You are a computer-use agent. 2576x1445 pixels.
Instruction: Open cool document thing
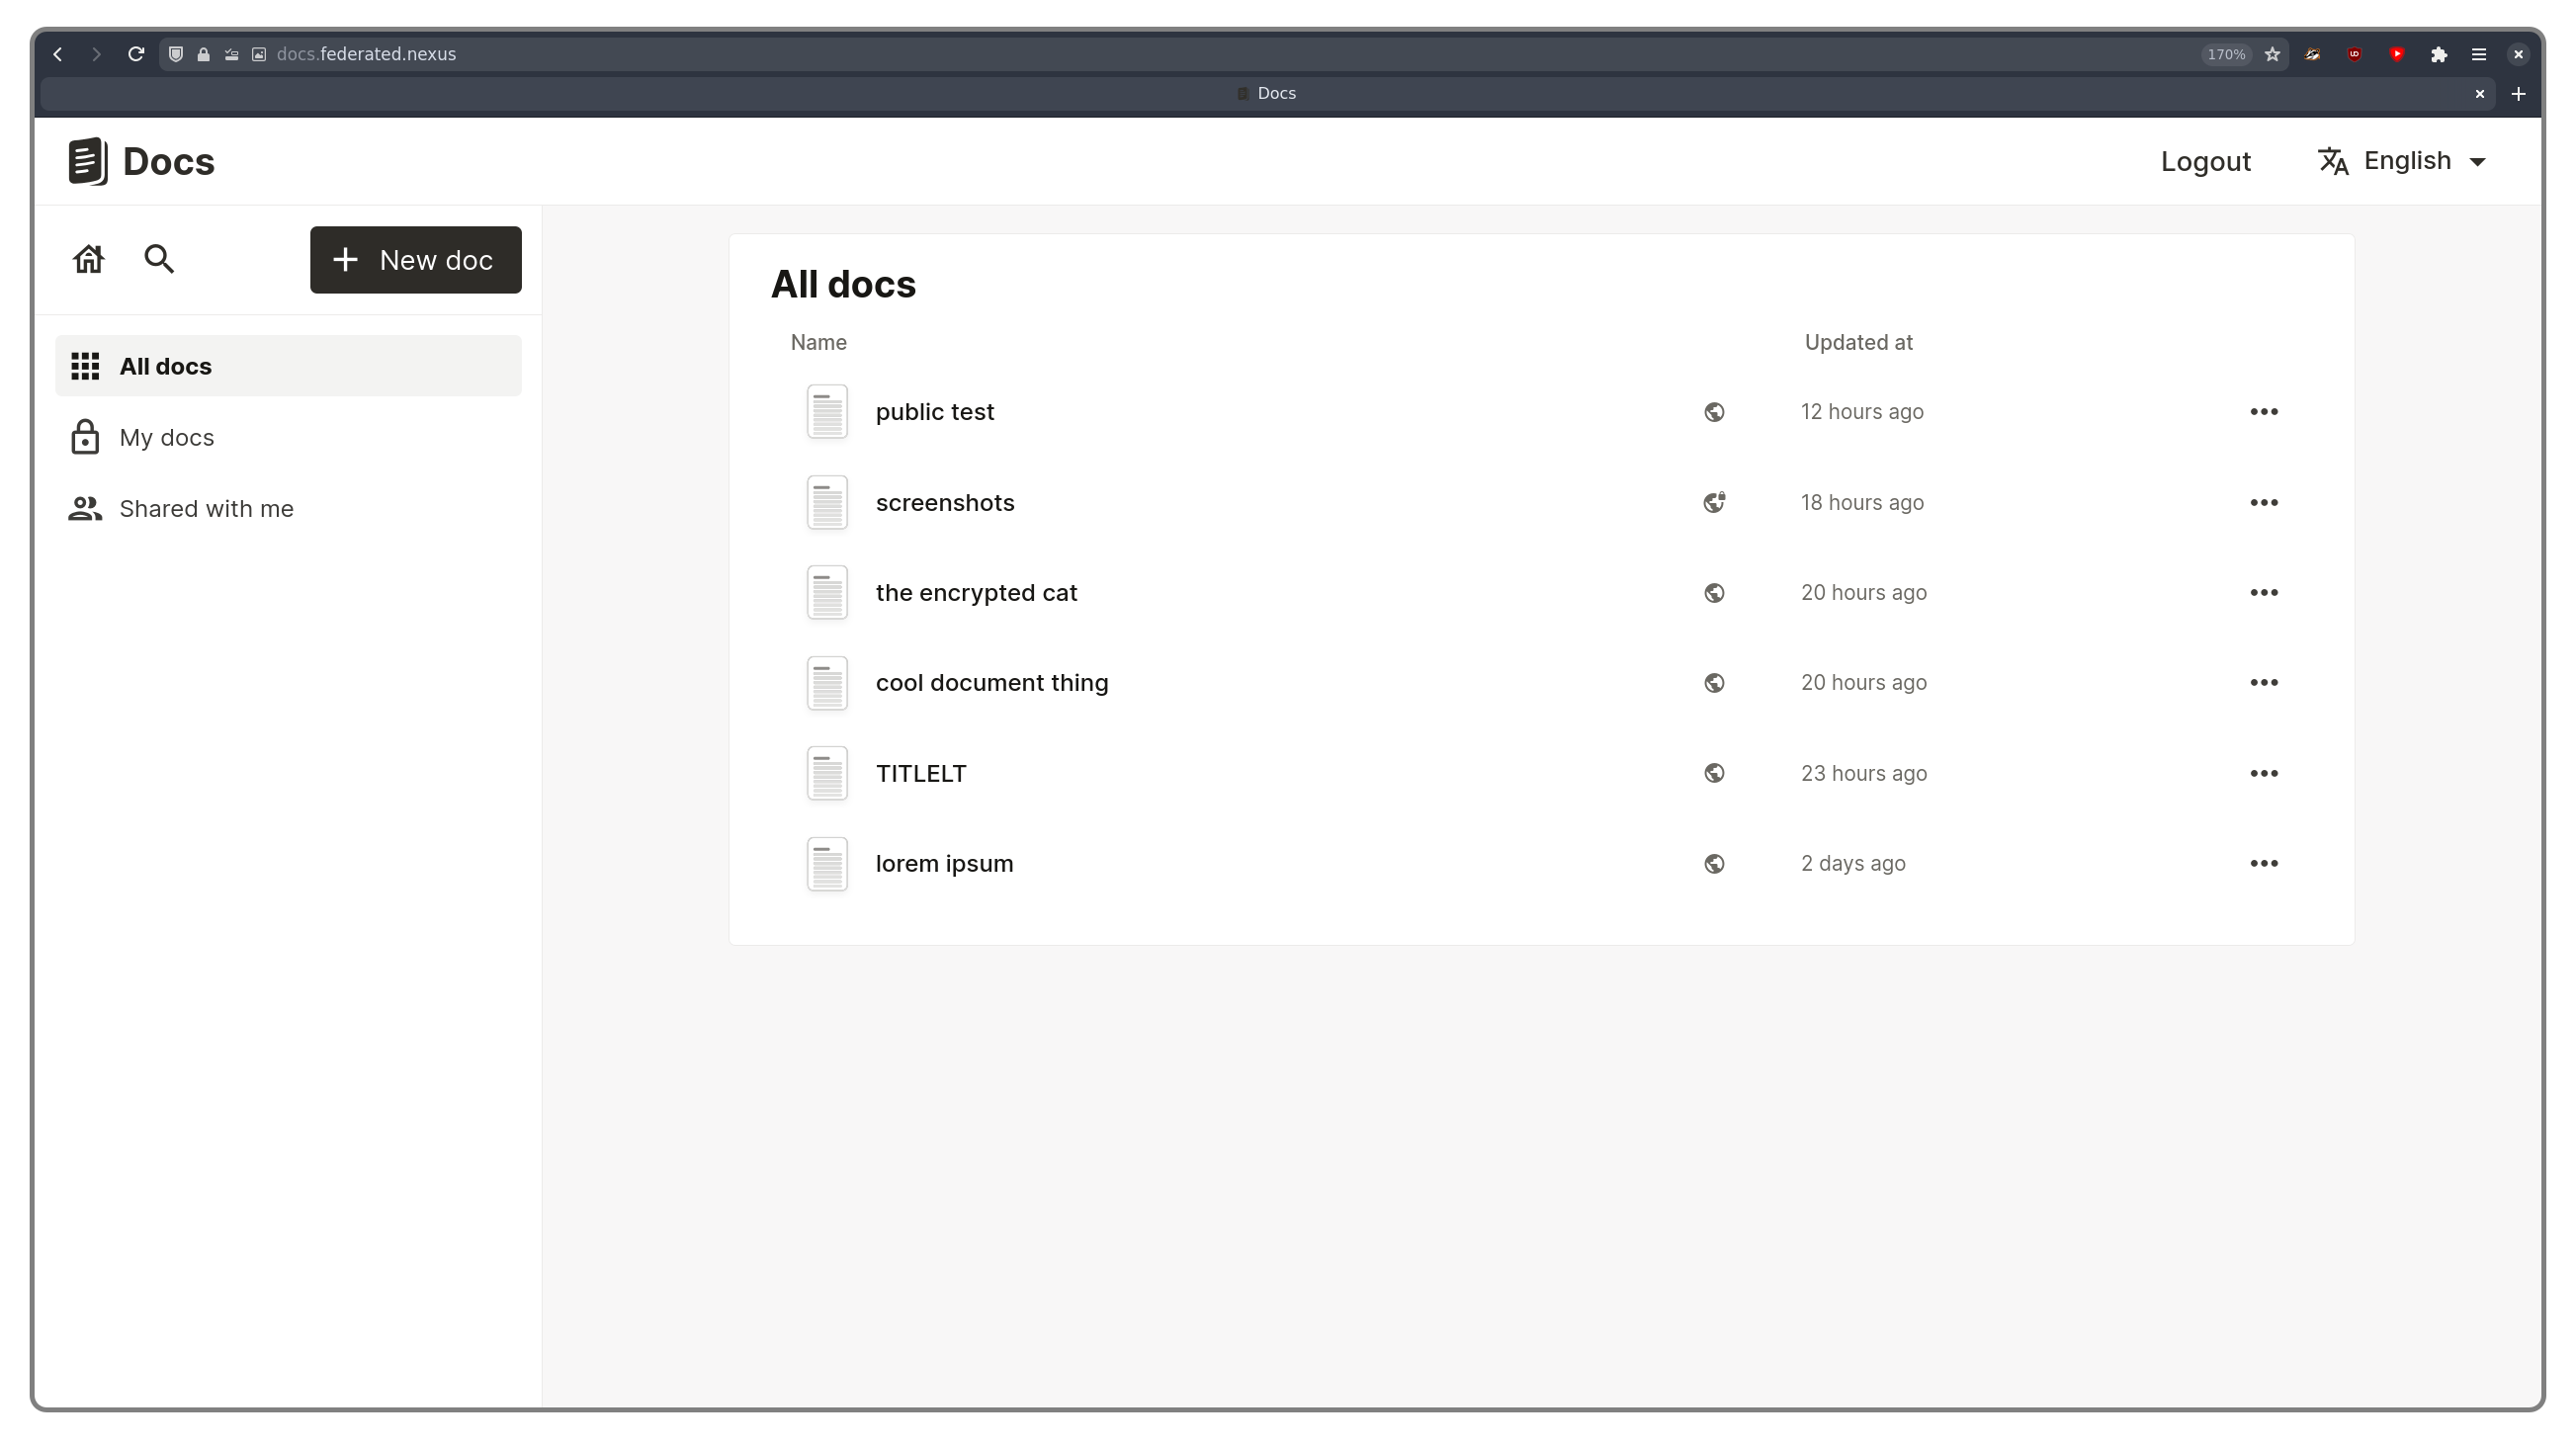(x=992, y=683)
